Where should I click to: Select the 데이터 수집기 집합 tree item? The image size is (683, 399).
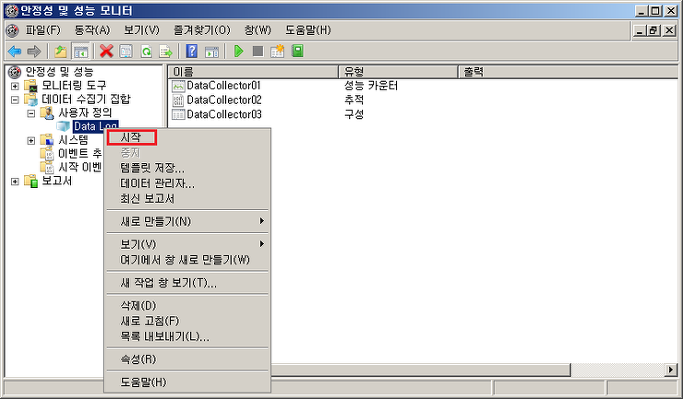coord(86,99)
